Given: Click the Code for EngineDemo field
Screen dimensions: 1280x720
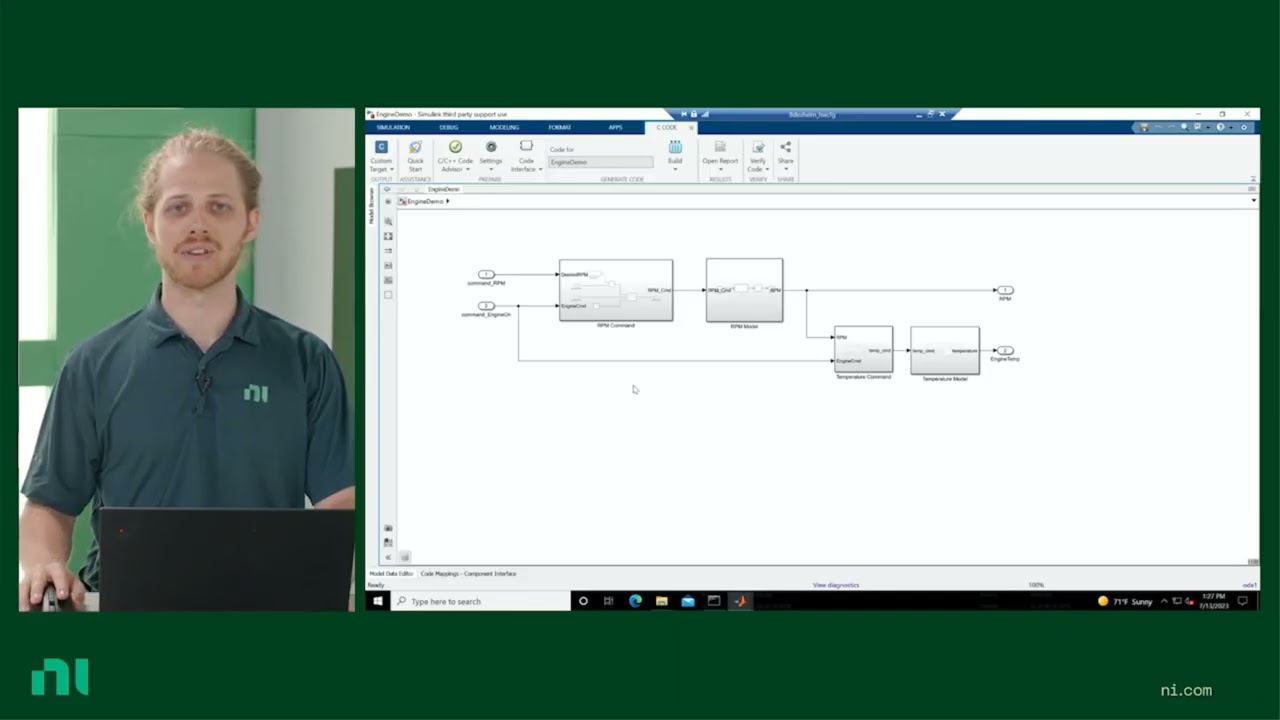Looking at the screenshot, I should pyautogui.click(x=600, y=162).
